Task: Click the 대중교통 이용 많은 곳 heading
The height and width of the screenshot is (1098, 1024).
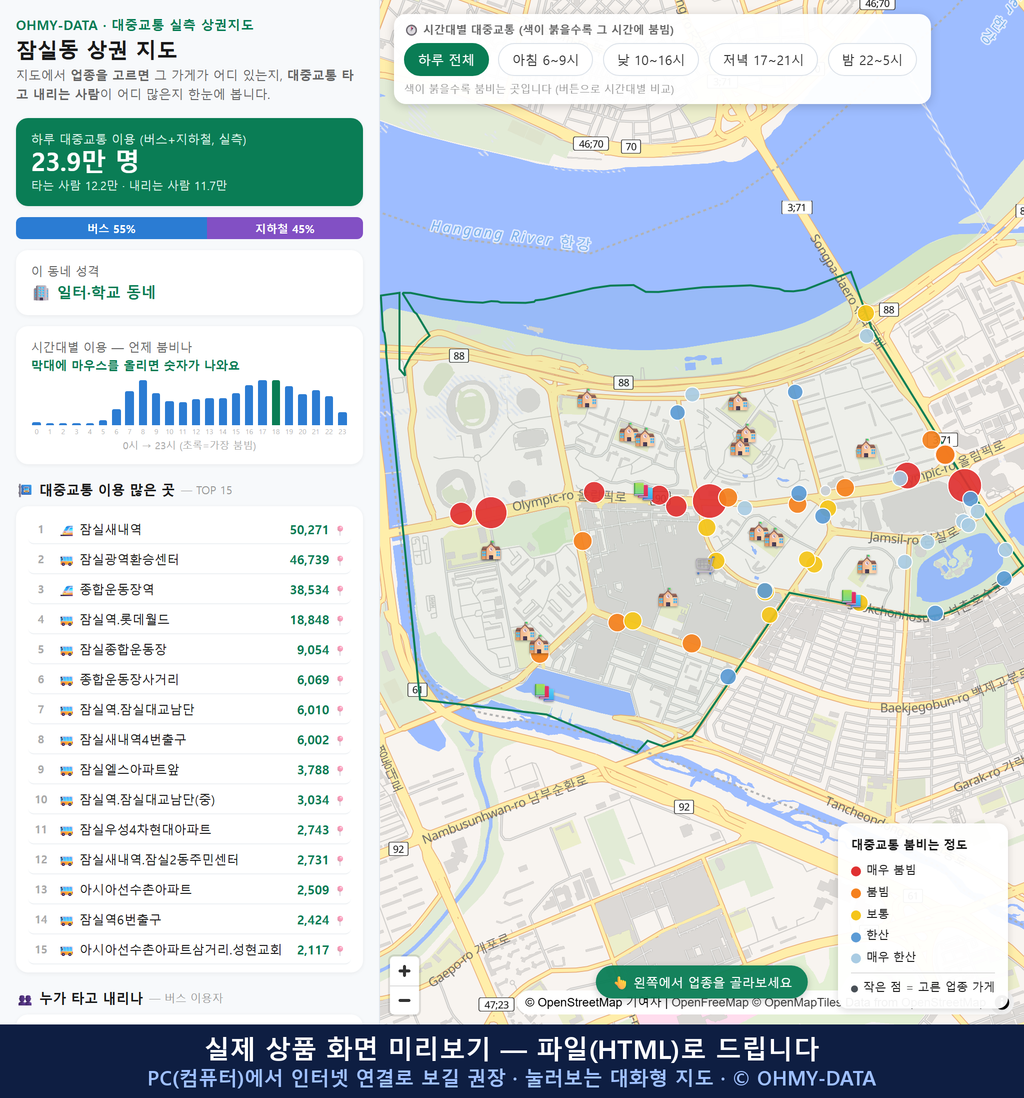Action: coord(106,490)
